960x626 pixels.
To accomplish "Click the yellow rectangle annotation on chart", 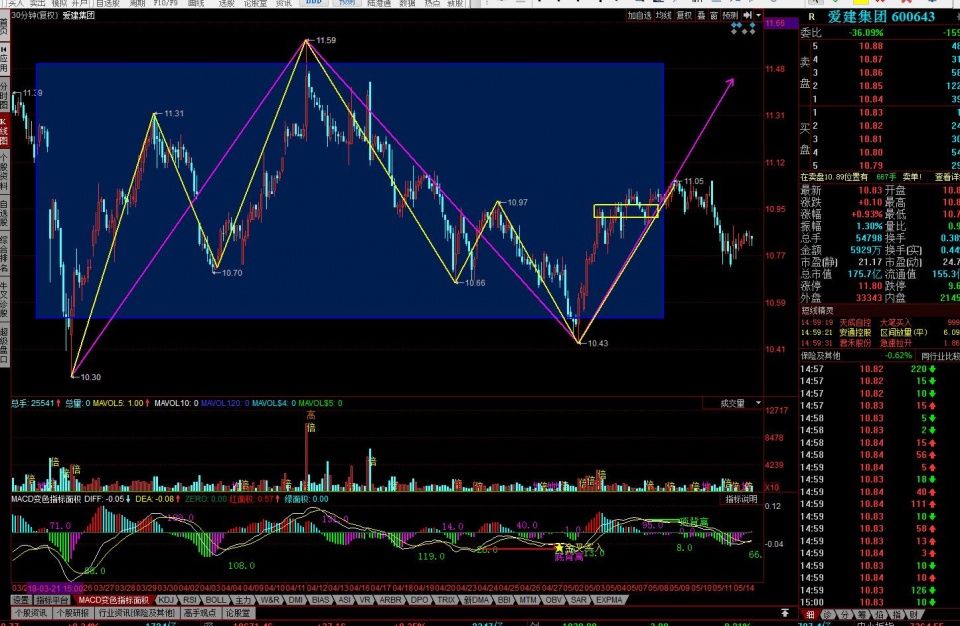I will point(626,211).
